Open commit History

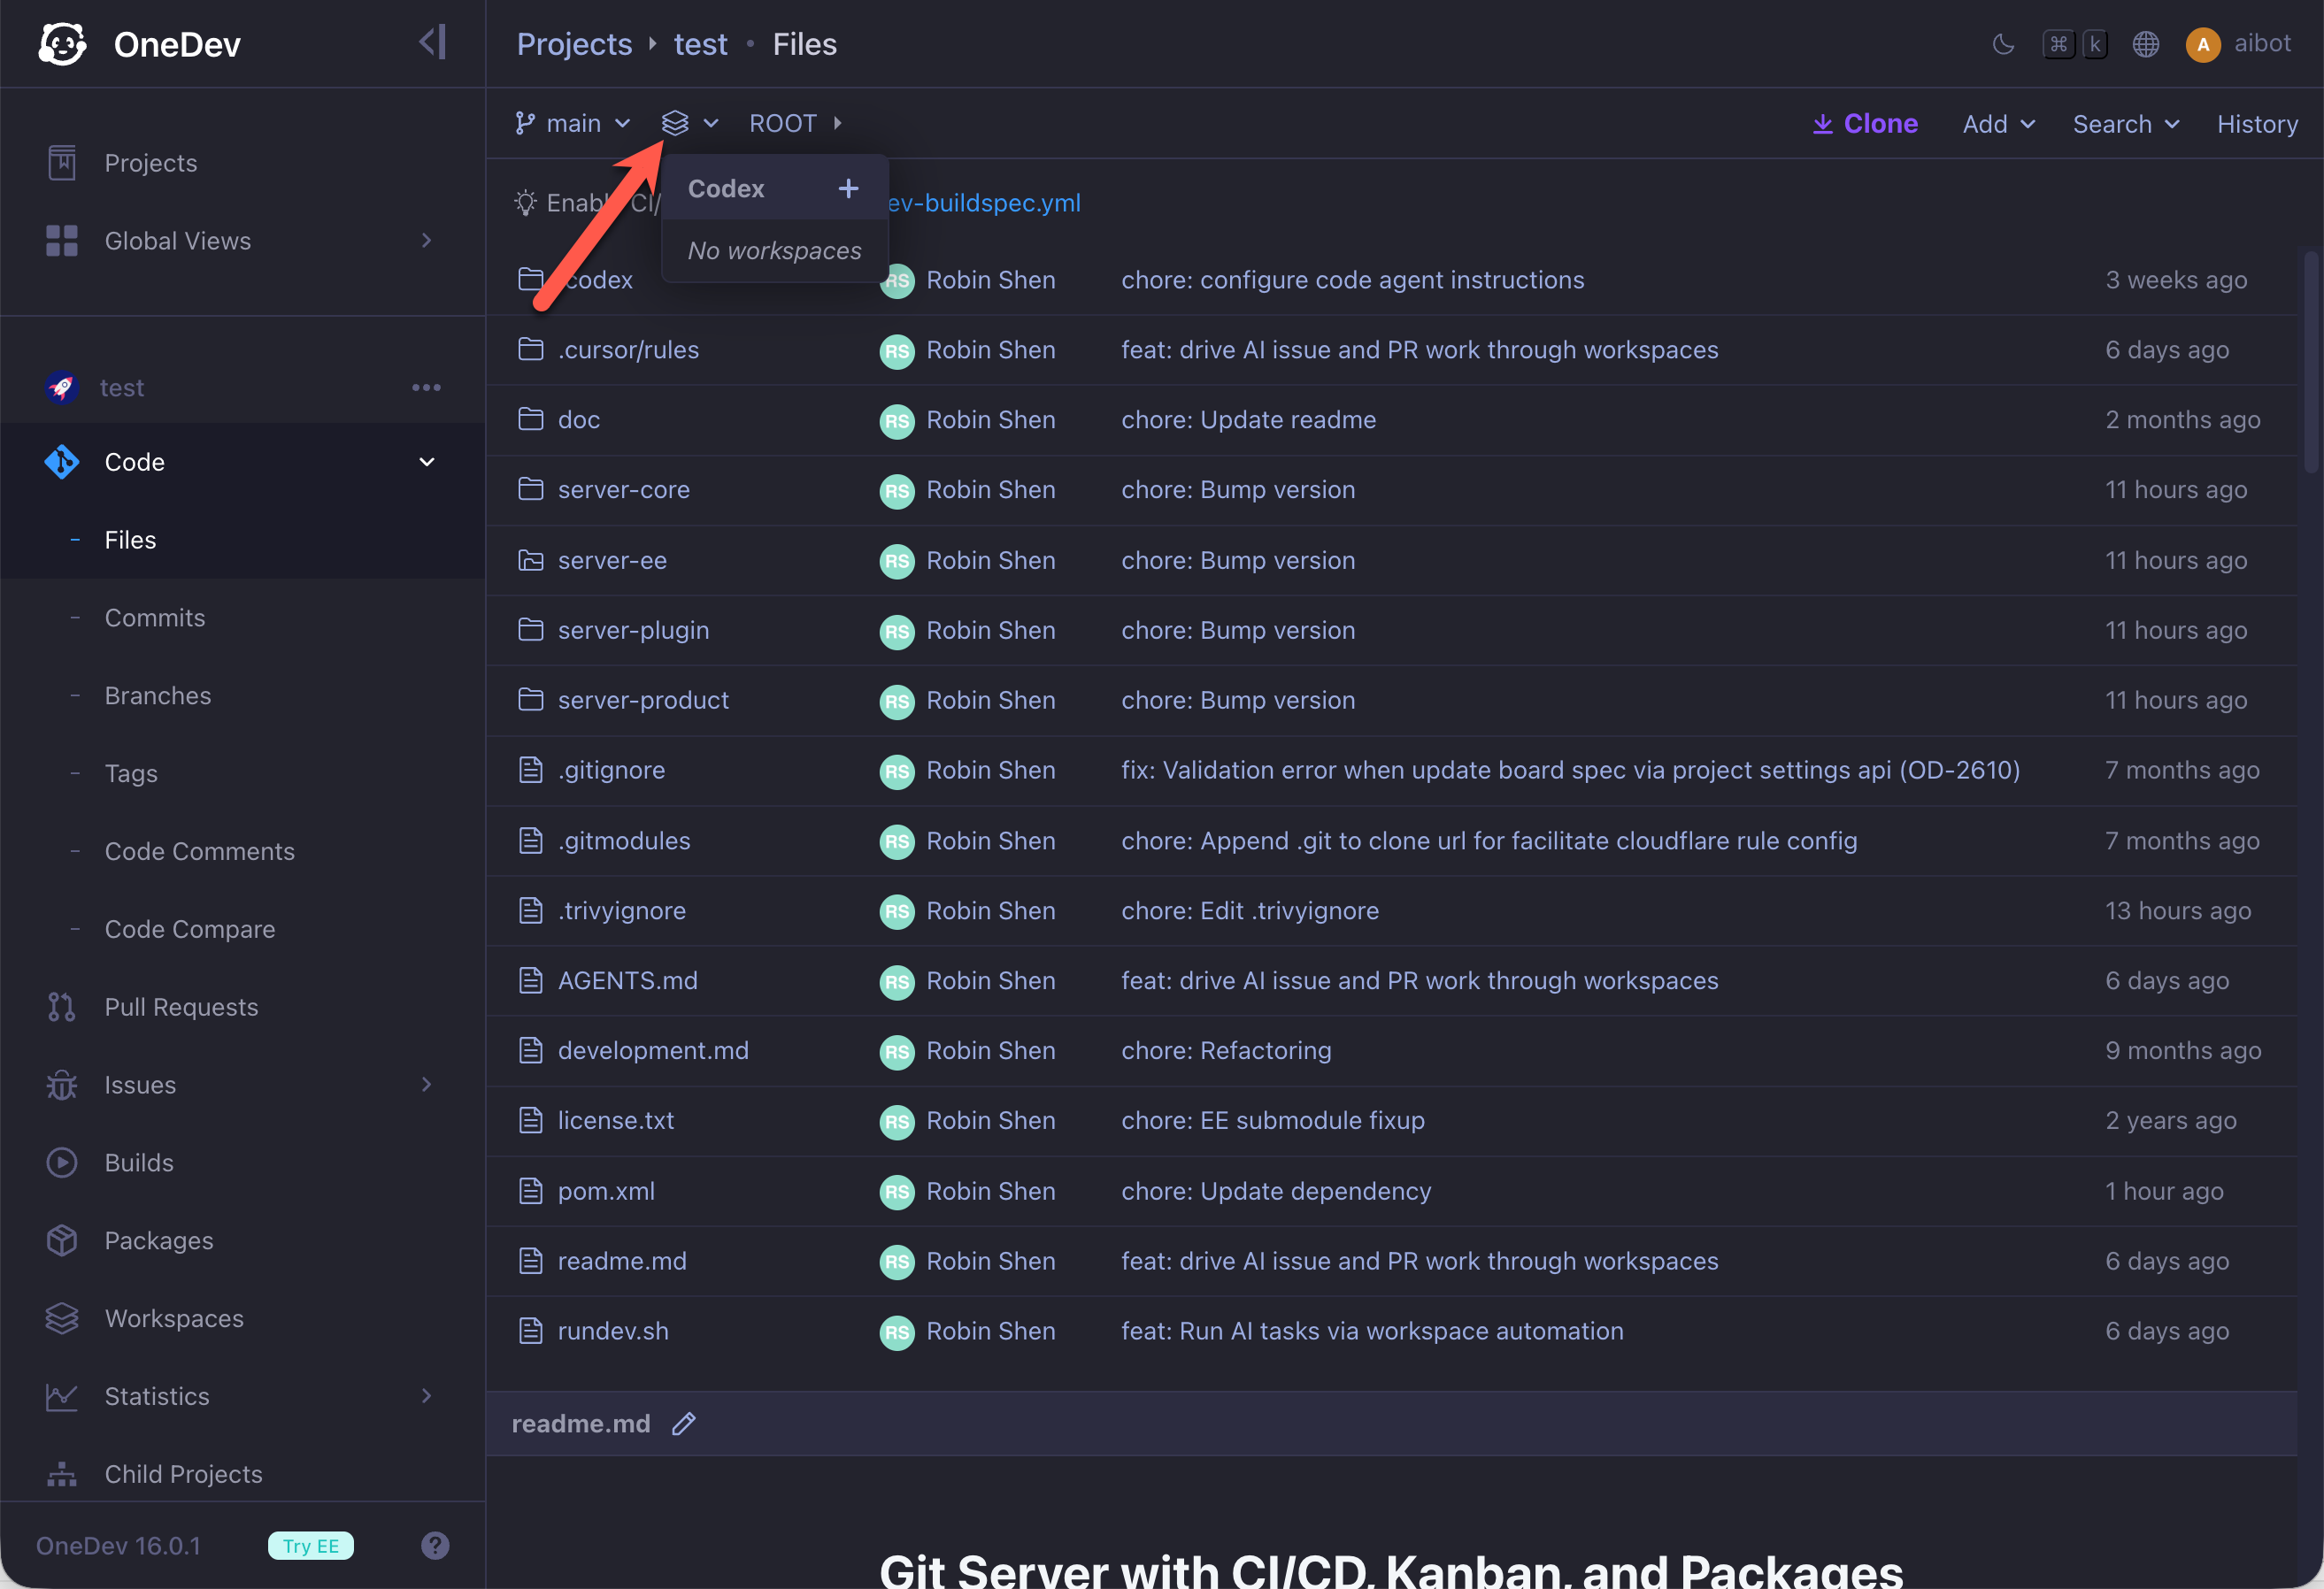click(x=2257, y=124)
